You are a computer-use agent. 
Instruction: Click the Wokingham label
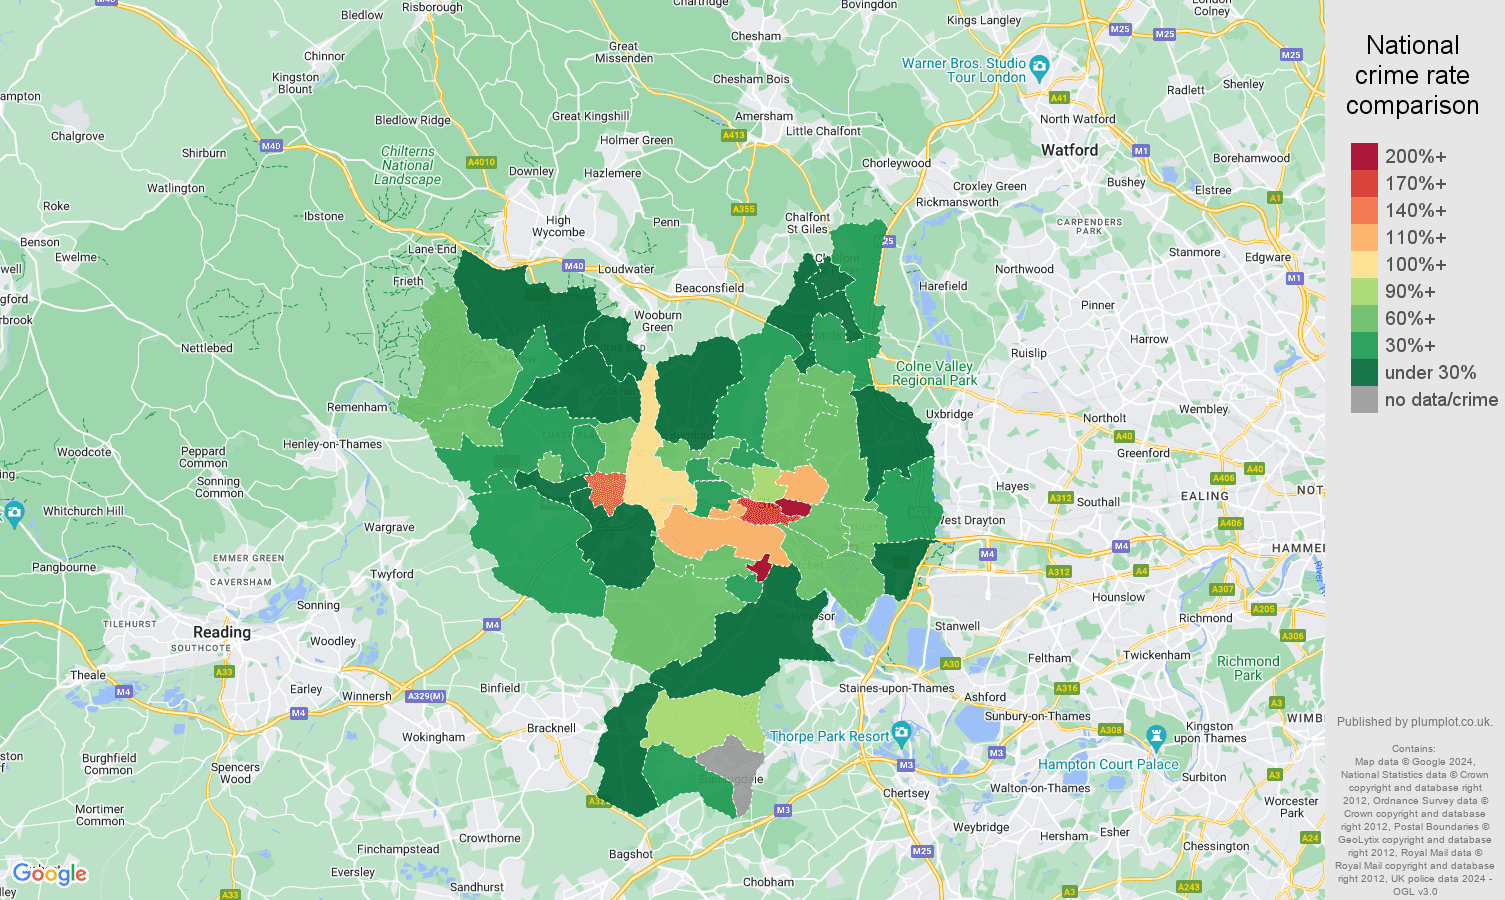(433, 737)
